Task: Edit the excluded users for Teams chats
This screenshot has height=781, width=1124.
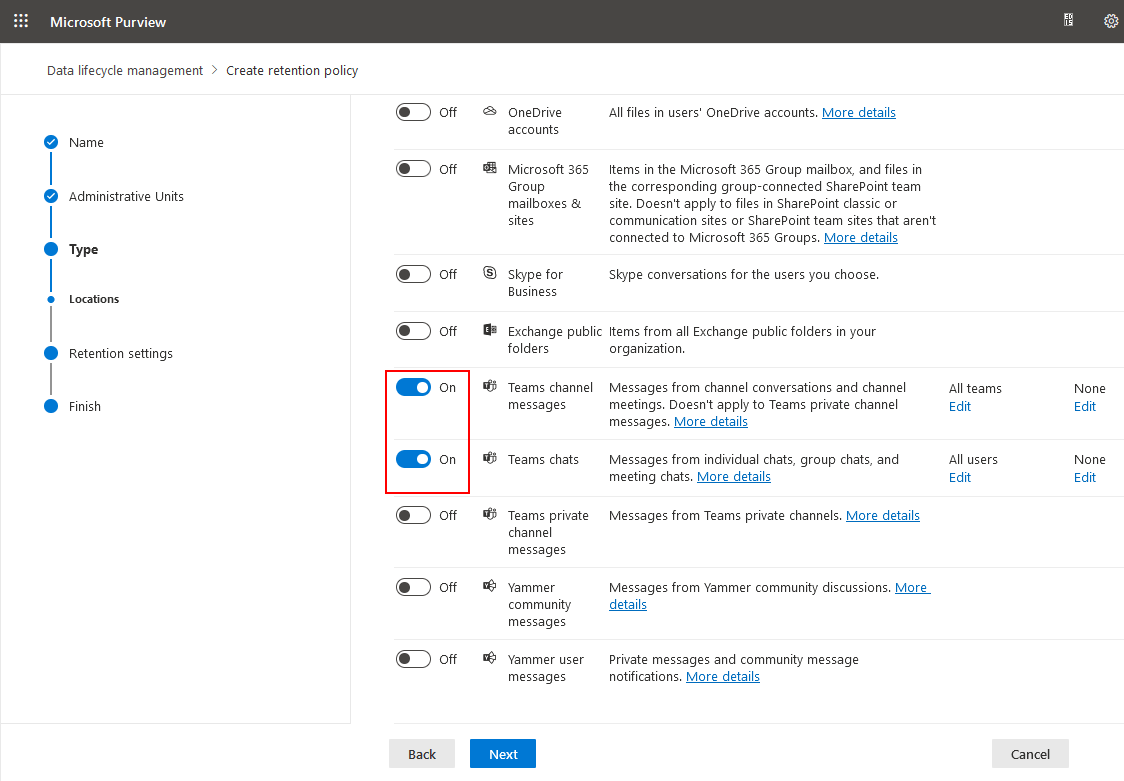Action: 1085,477
